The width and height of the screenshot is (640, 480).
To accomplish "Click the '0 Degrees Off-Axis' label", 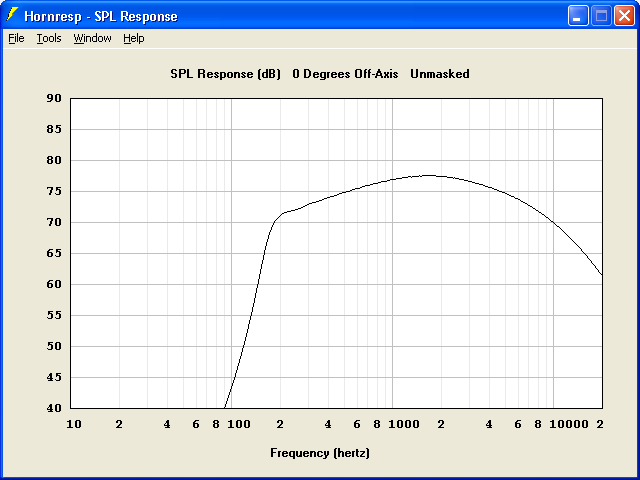I will click(345, 74).
